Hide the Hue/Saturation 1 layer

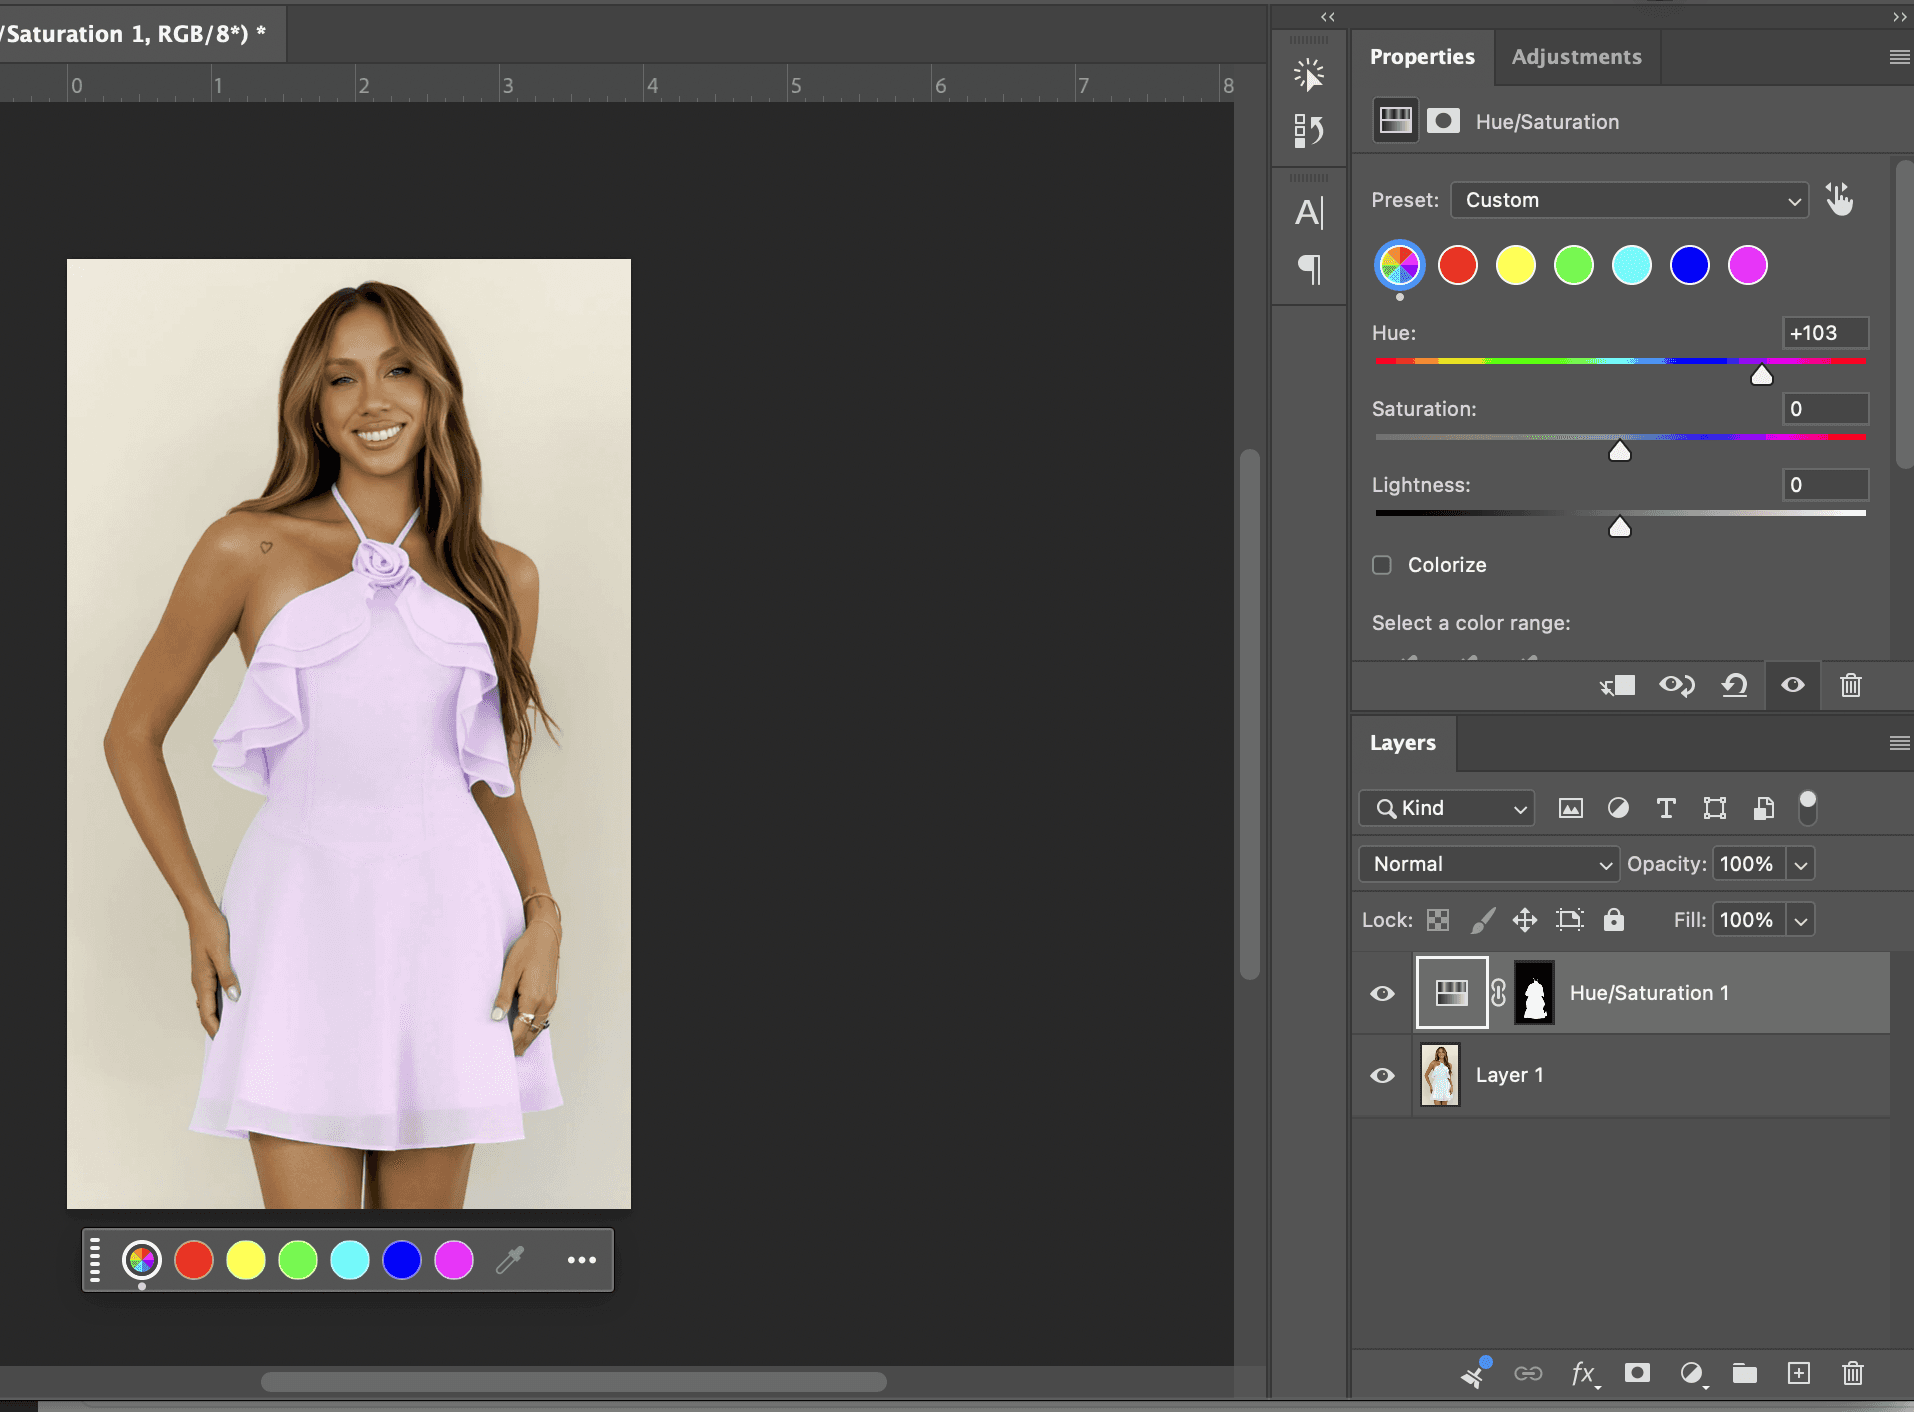tap(1383, 993)
